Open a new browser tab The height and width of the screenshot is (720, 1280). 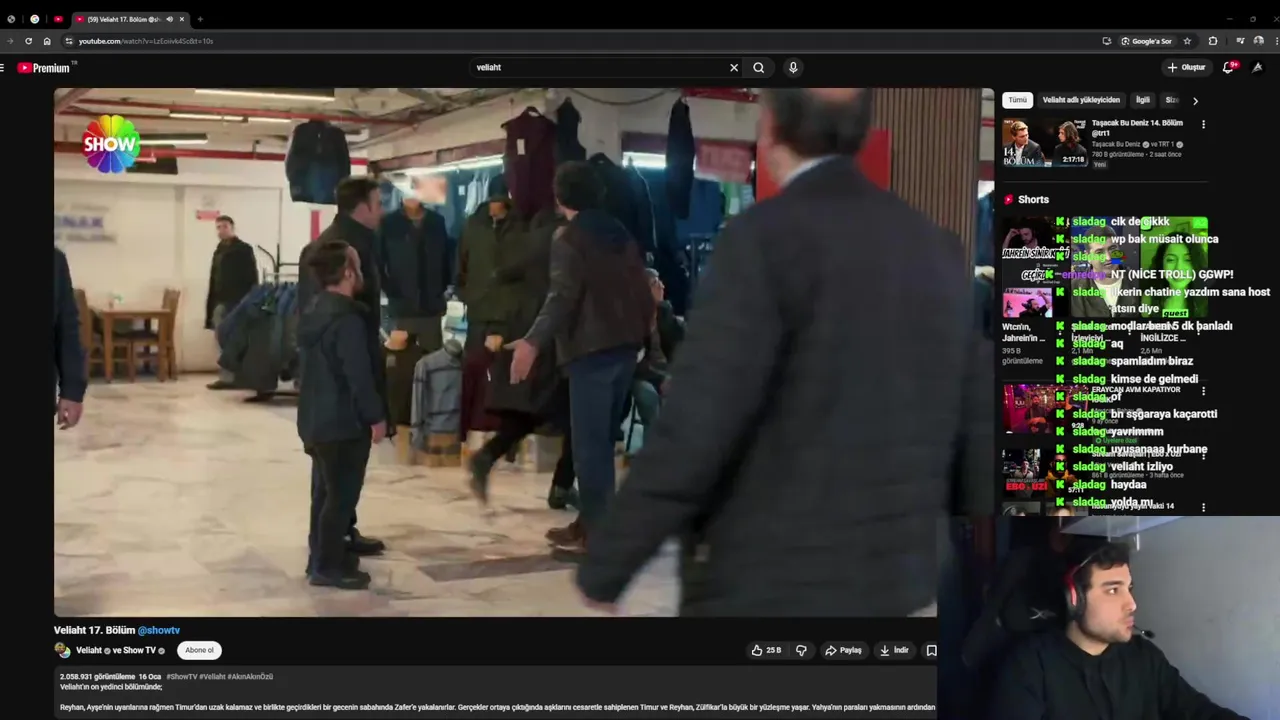(x=200, y=19)
